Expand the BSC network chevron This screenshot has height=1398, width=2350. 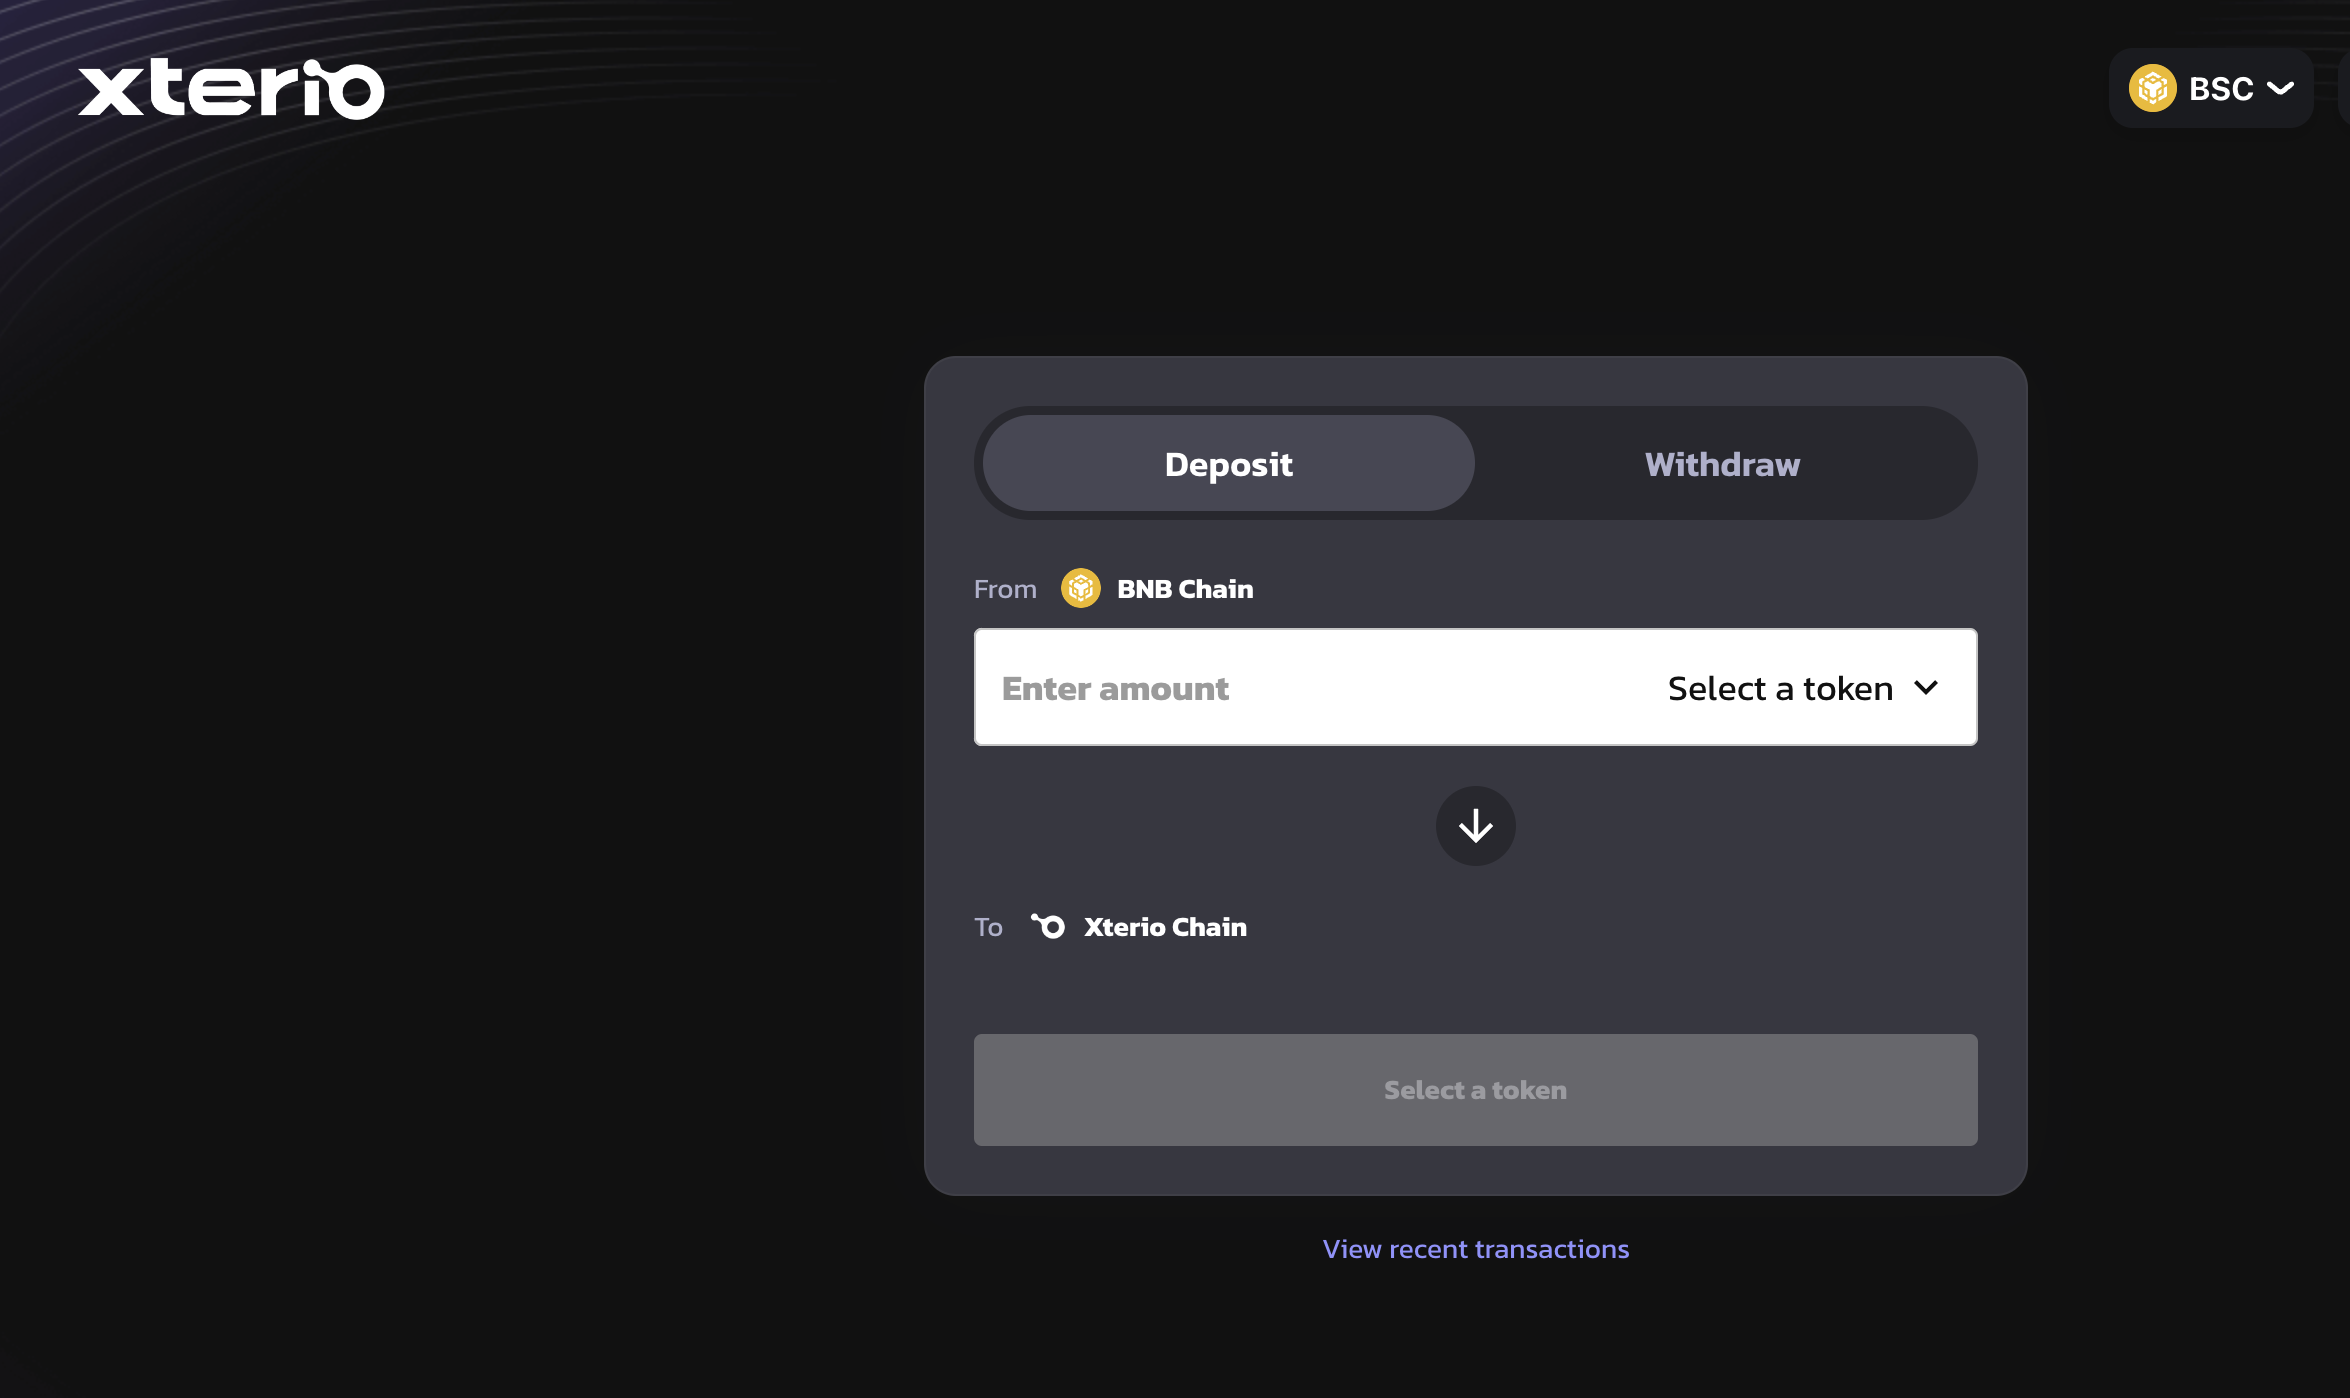click(2281, 88)
